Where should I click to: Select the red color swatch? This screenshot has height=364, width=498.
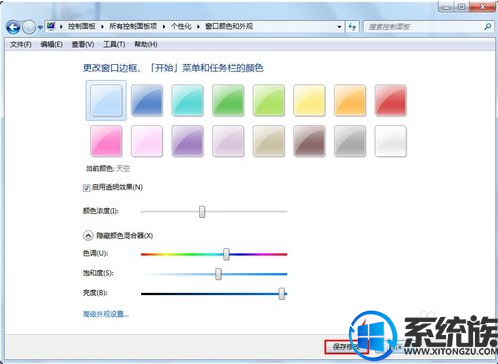click(390, 100)
